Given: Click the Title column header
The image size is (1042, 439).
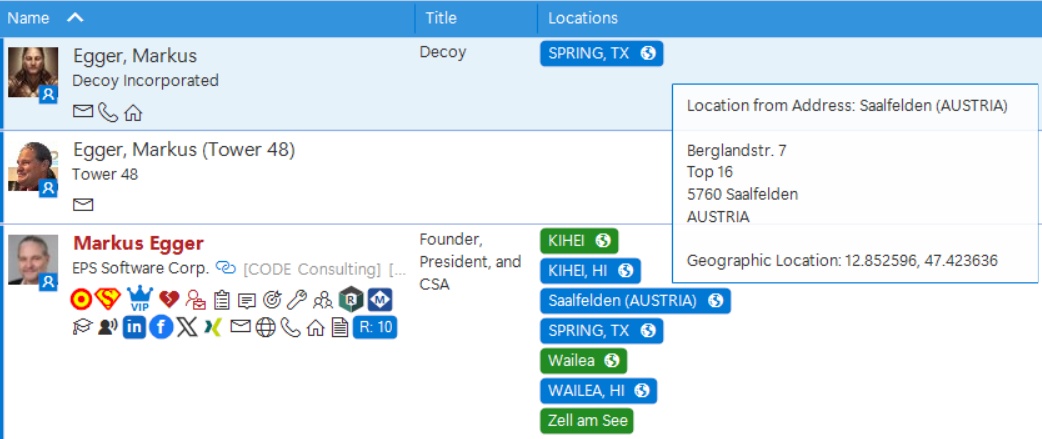Looking at the screenshot, I should pyautogui.click(x=441, y=18).
